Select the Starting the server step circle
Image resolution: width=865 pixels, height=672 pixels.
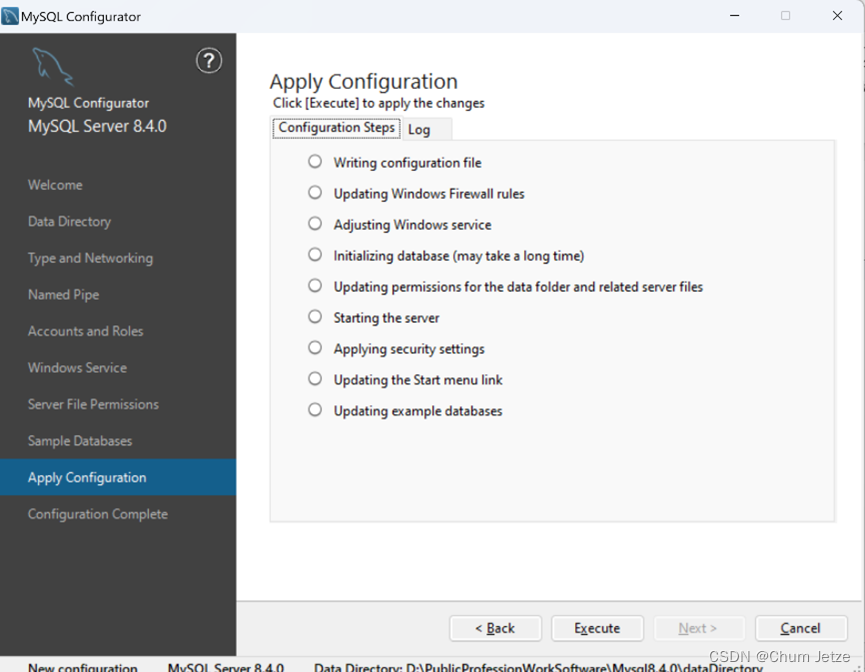314,318
